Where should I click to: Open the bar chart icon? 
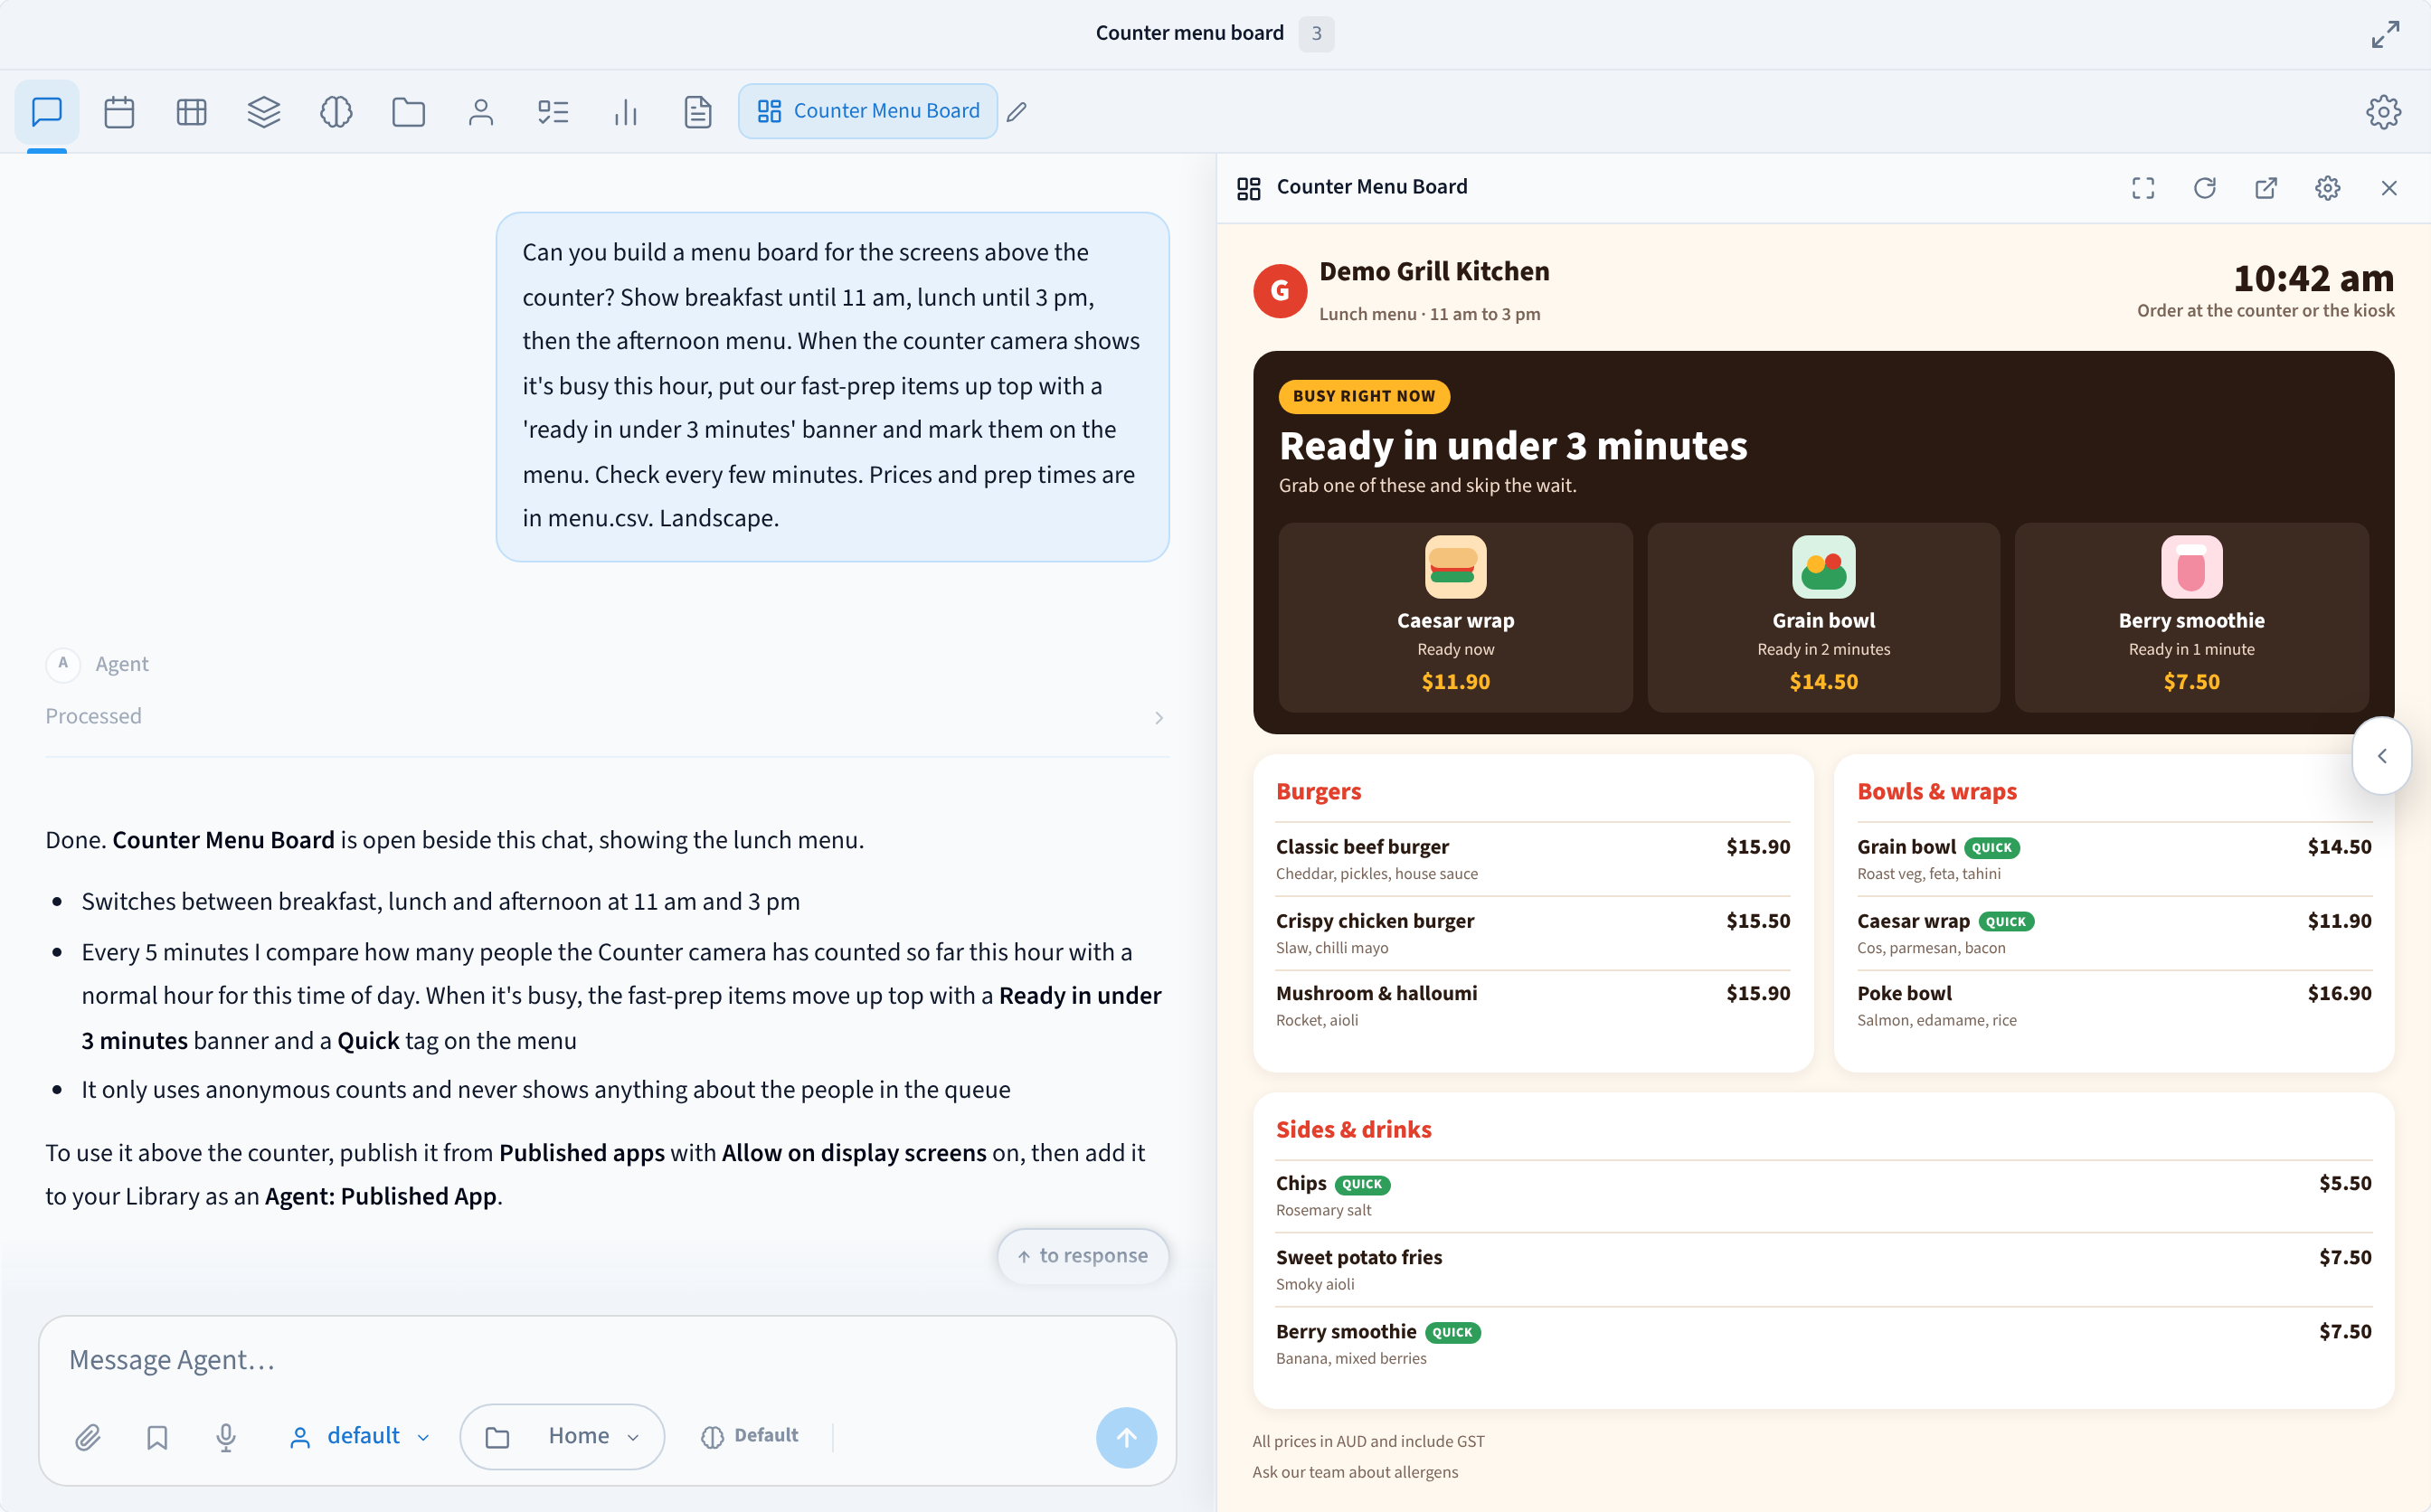625,111
